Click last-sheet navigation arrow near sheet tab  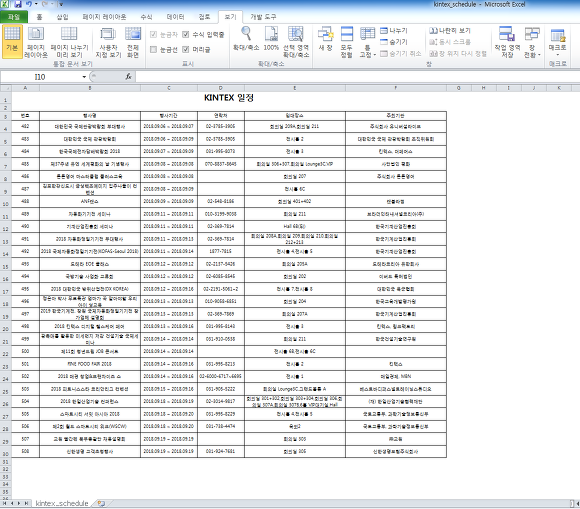[26, 503]
